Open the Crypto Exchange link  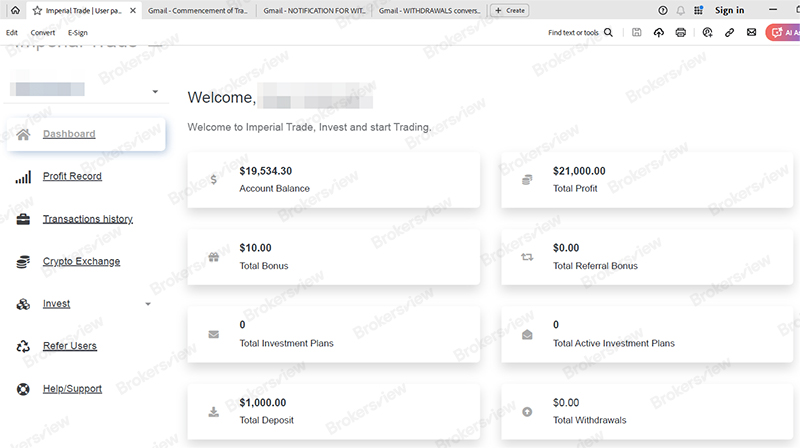(81, 261)
